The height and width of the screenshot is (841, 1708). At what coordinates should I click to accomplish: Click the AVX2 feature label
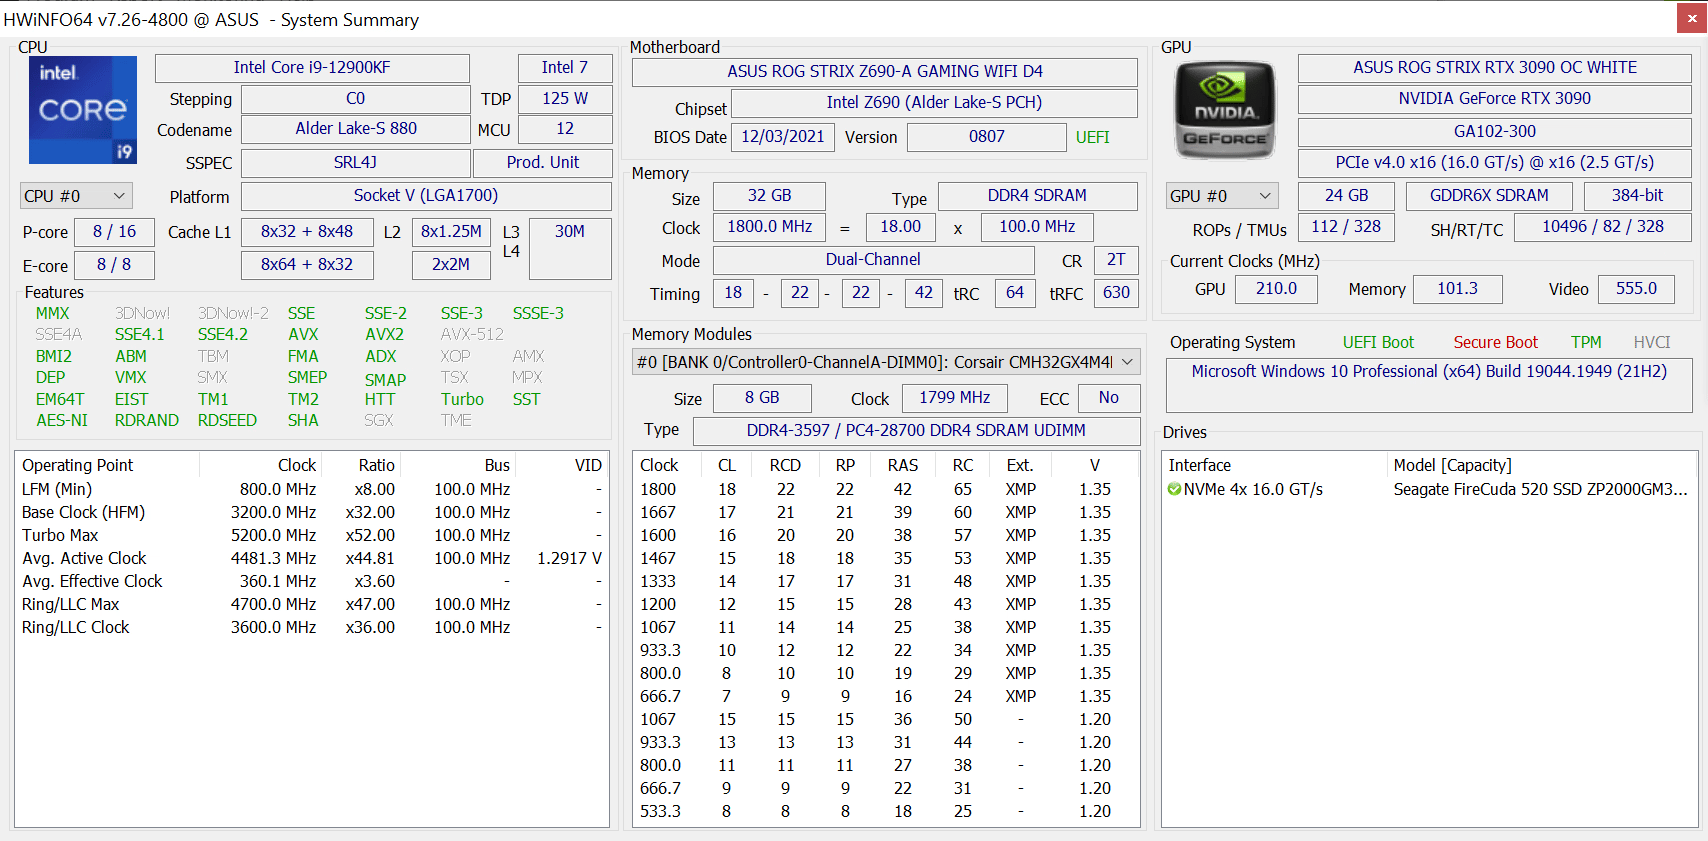384,335
